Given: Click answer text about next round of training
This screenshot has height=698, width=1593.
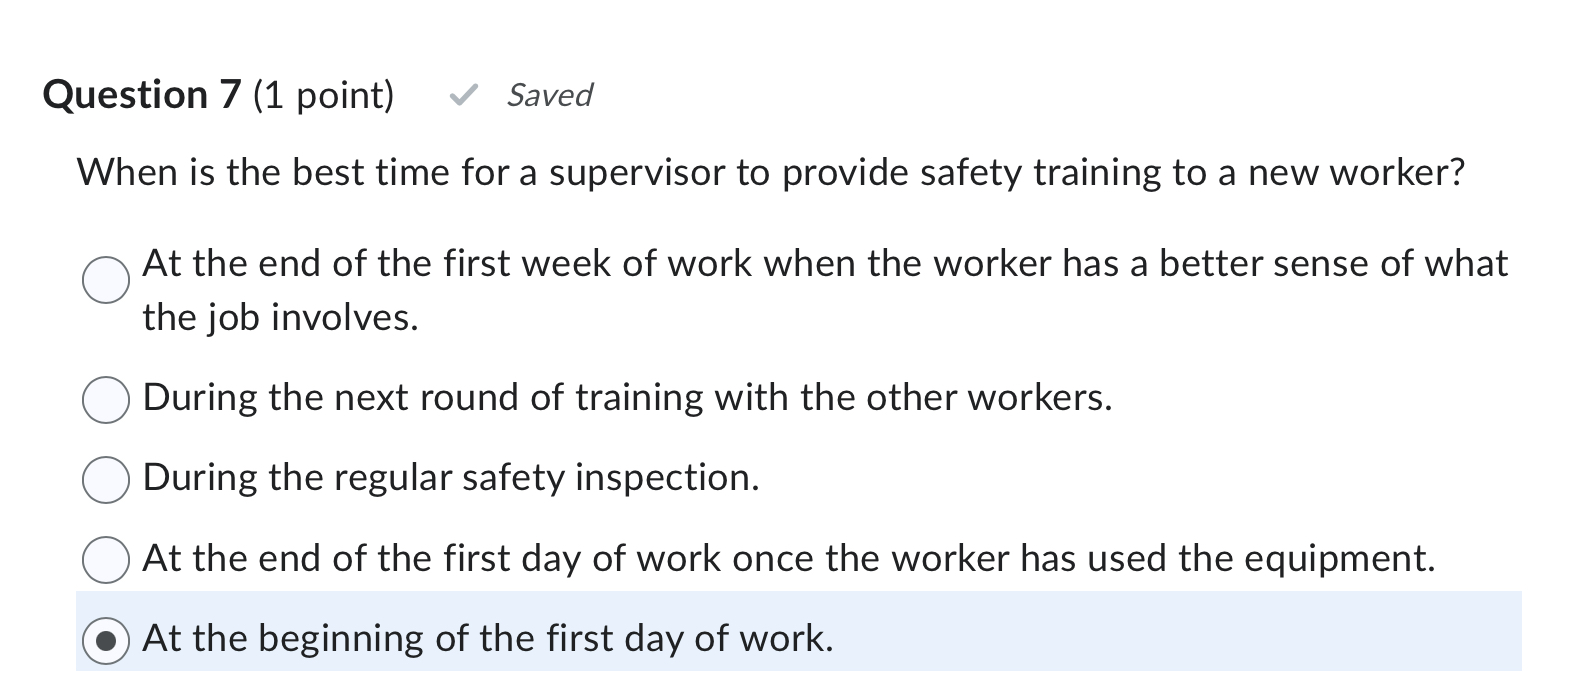Looking at the screenshot, I should (628, 398).
